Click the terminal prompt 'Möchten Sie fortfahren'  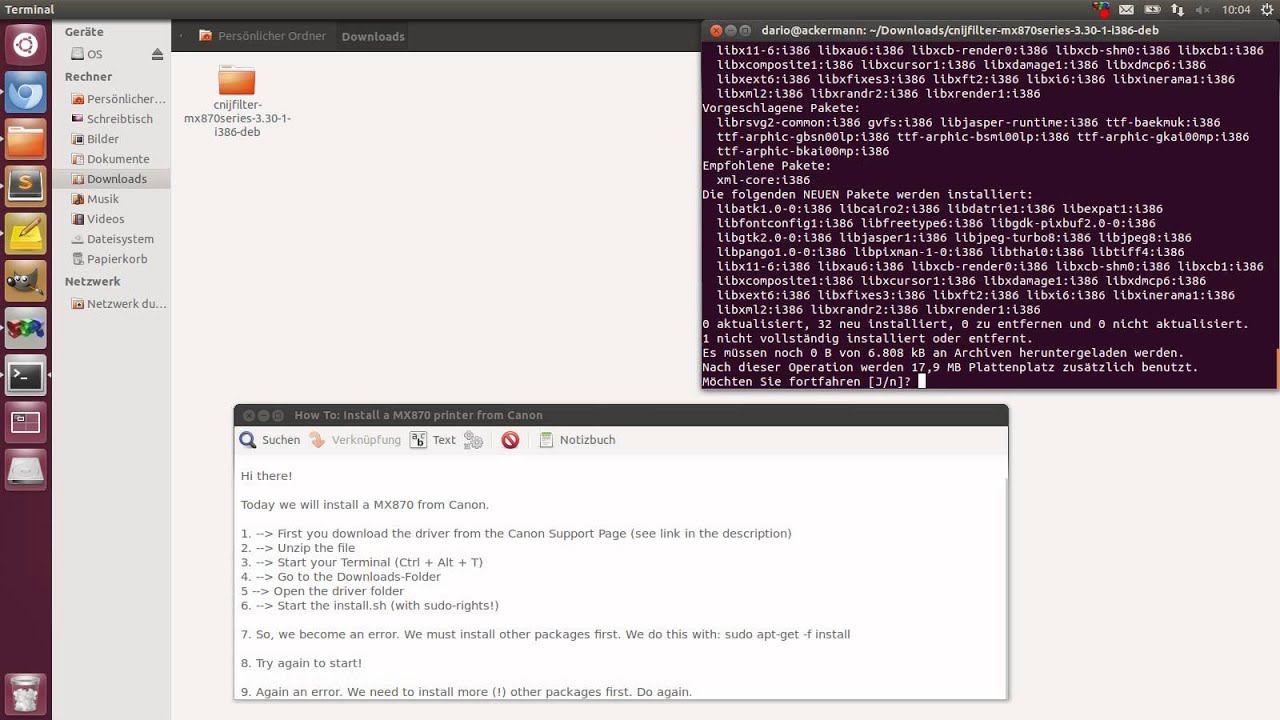point(807,382)
